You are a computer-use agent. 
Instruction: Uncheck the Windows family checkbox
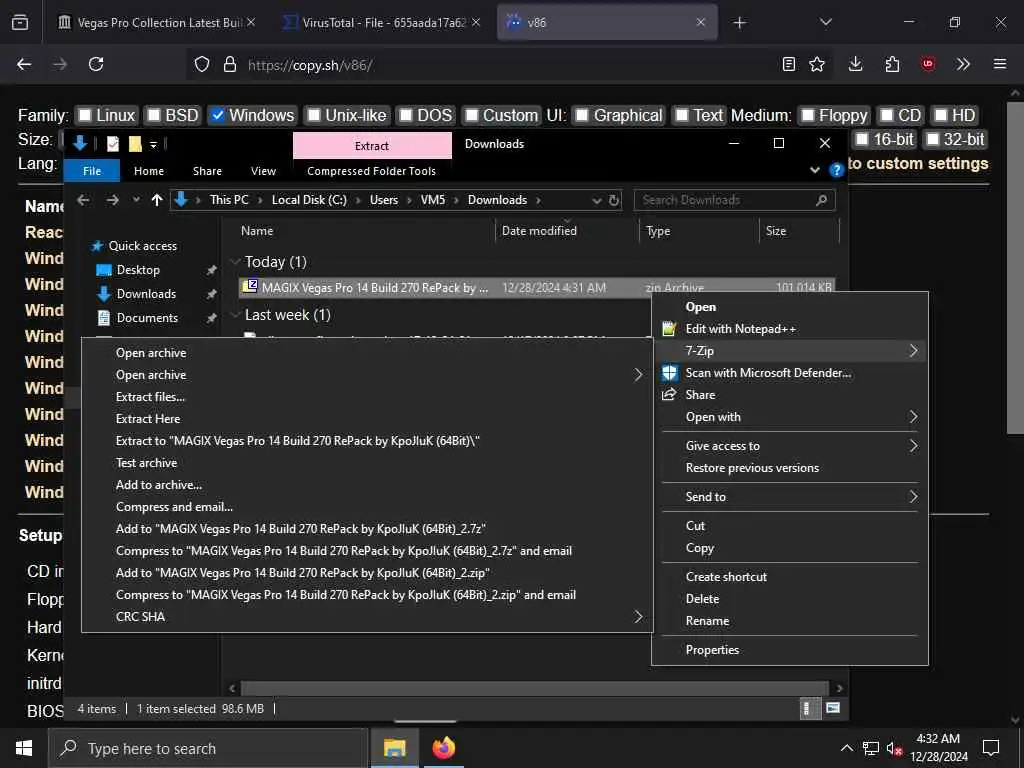218,116
